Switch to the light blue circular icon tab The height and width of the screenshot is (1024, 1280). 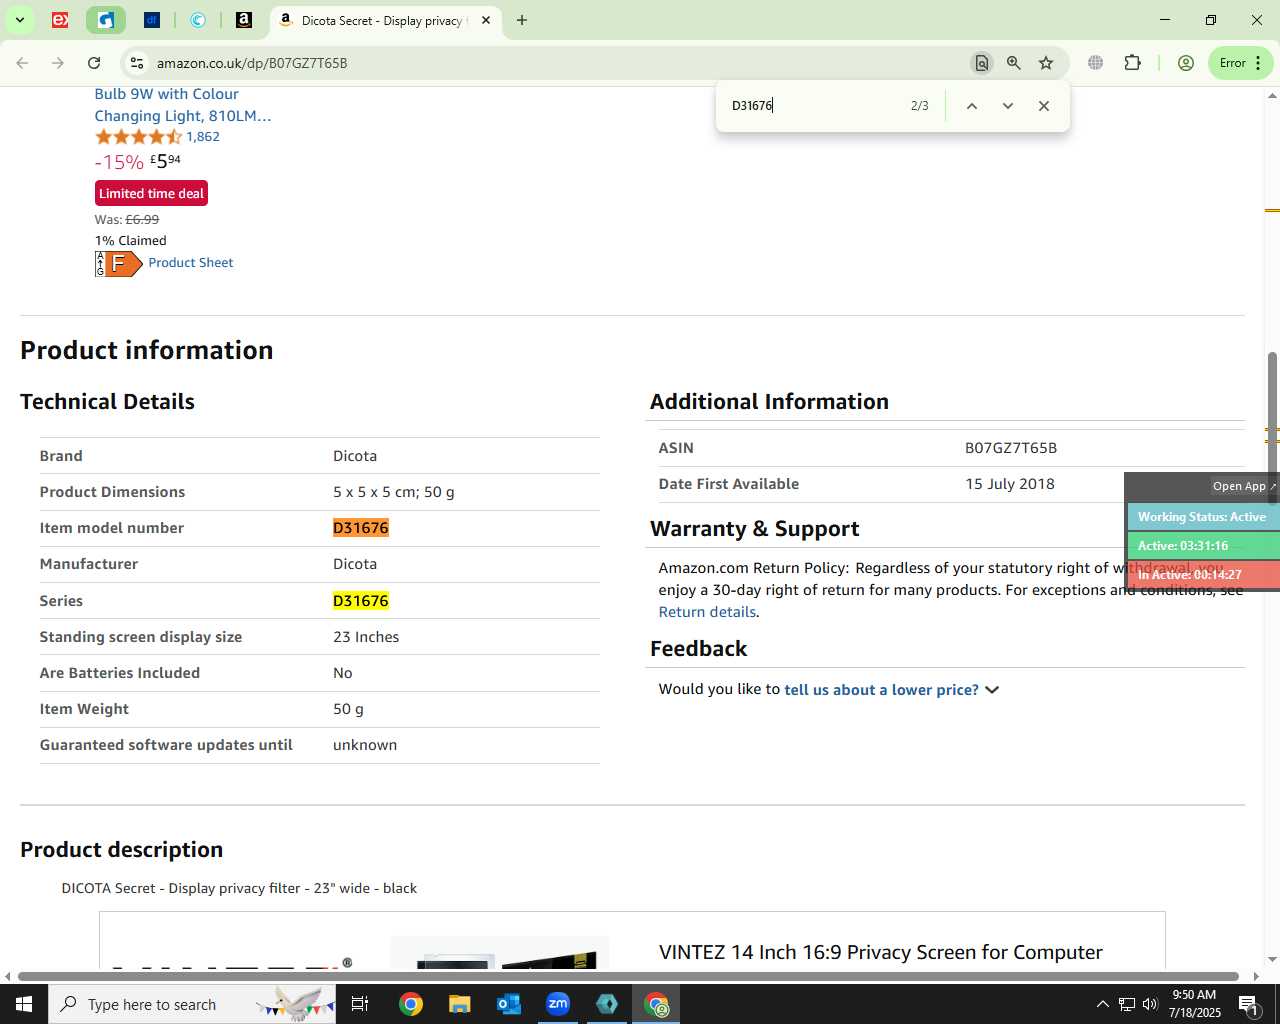click(198, 20)
